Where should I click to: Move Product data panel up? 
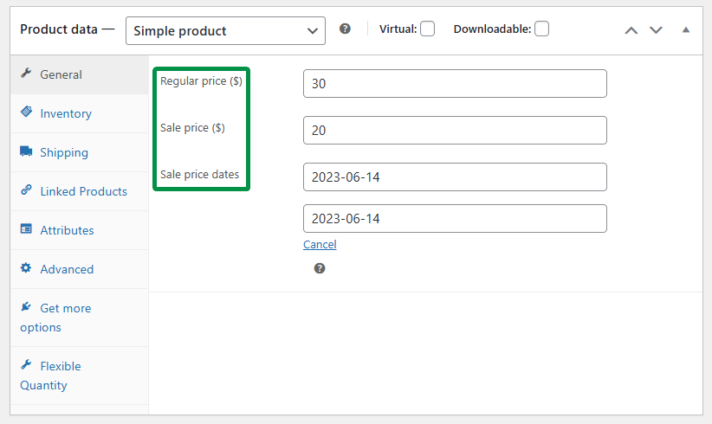click(x=631, y=30)
